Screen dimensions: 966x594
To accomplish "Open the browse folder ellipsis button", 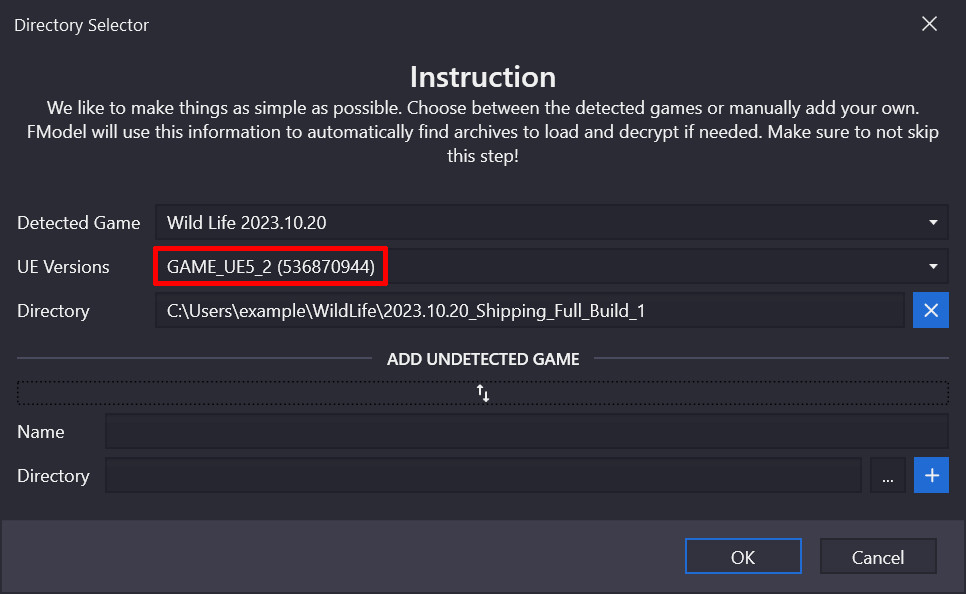I will coord(888,476).
